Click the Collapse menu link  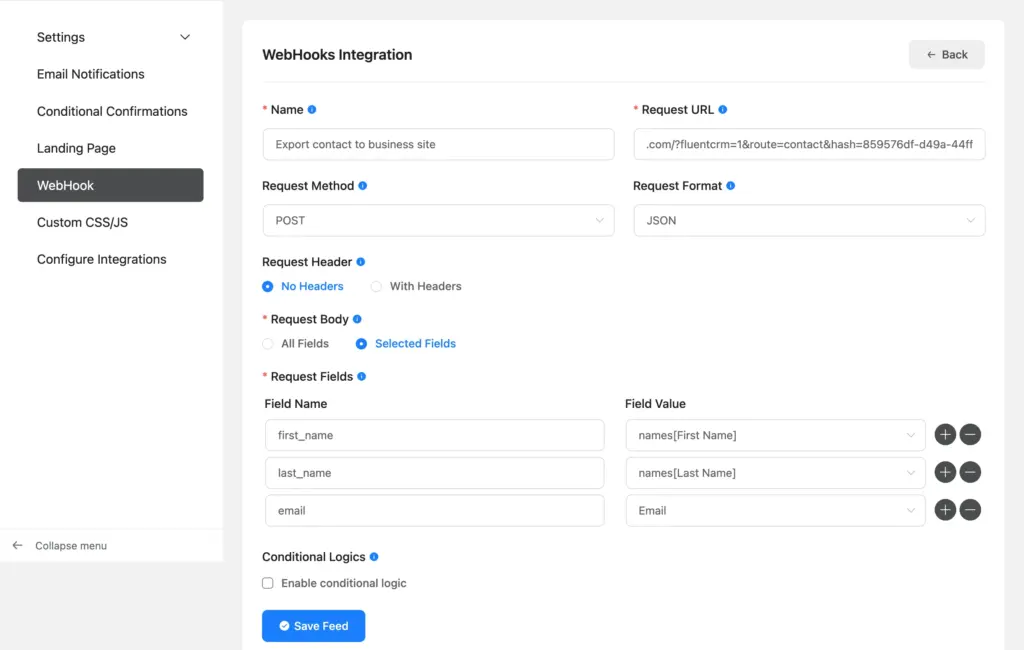71,545
